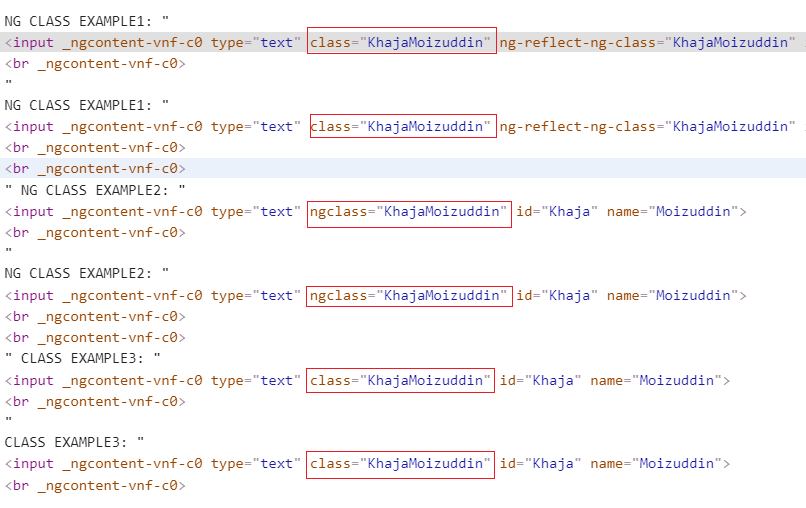Click NG CLASS EXAMPLE2 text without leading quote
The height and width of the screenshot is (508, 806).
tap(86, 273)
